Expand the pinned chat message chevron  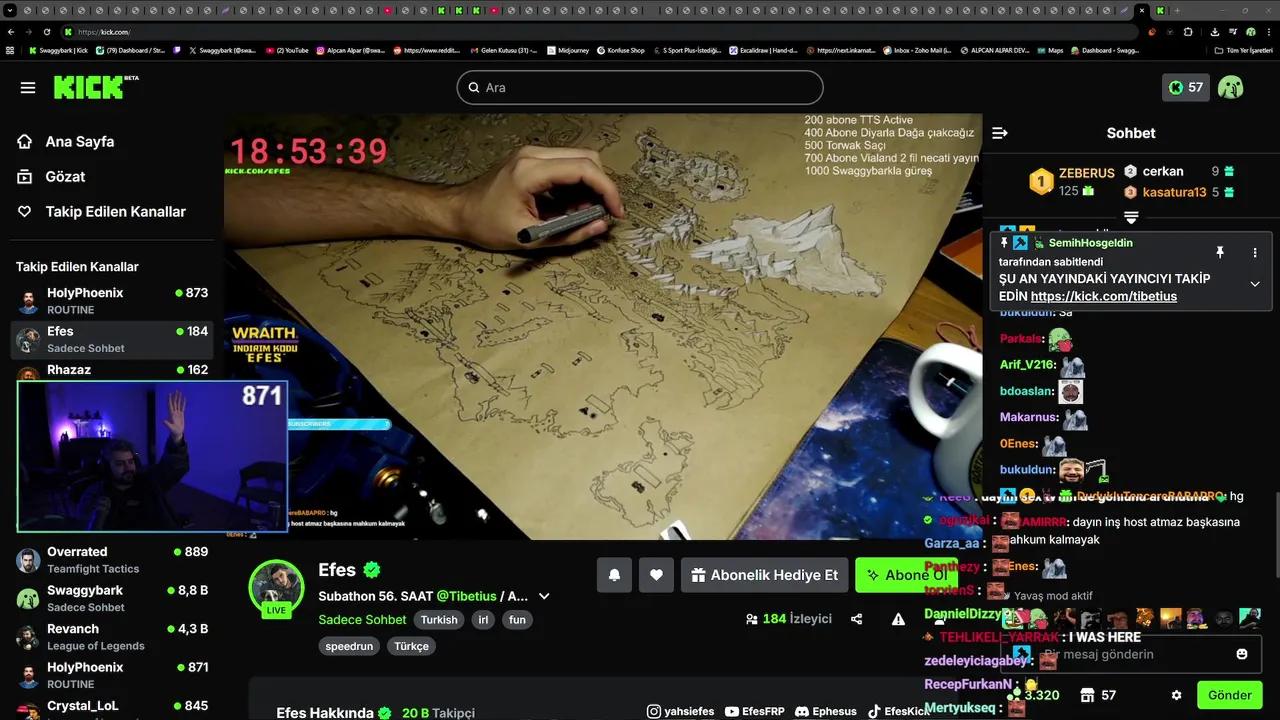[1254, 284]
